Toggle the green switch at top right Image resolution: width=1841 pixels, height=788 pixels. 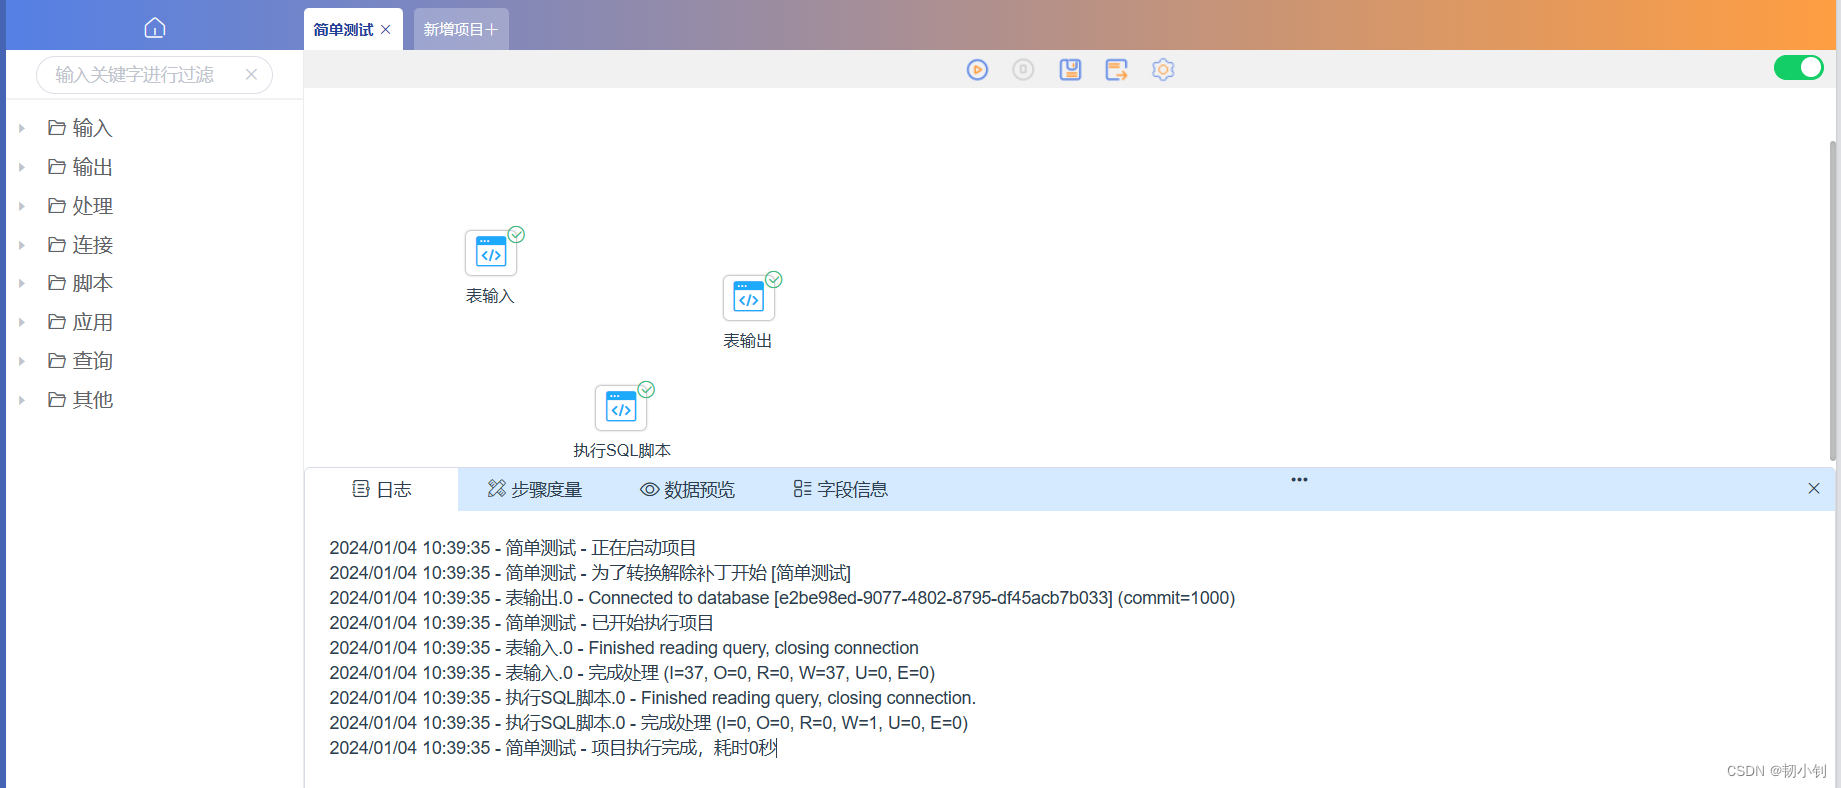[x=1799, y=67]
